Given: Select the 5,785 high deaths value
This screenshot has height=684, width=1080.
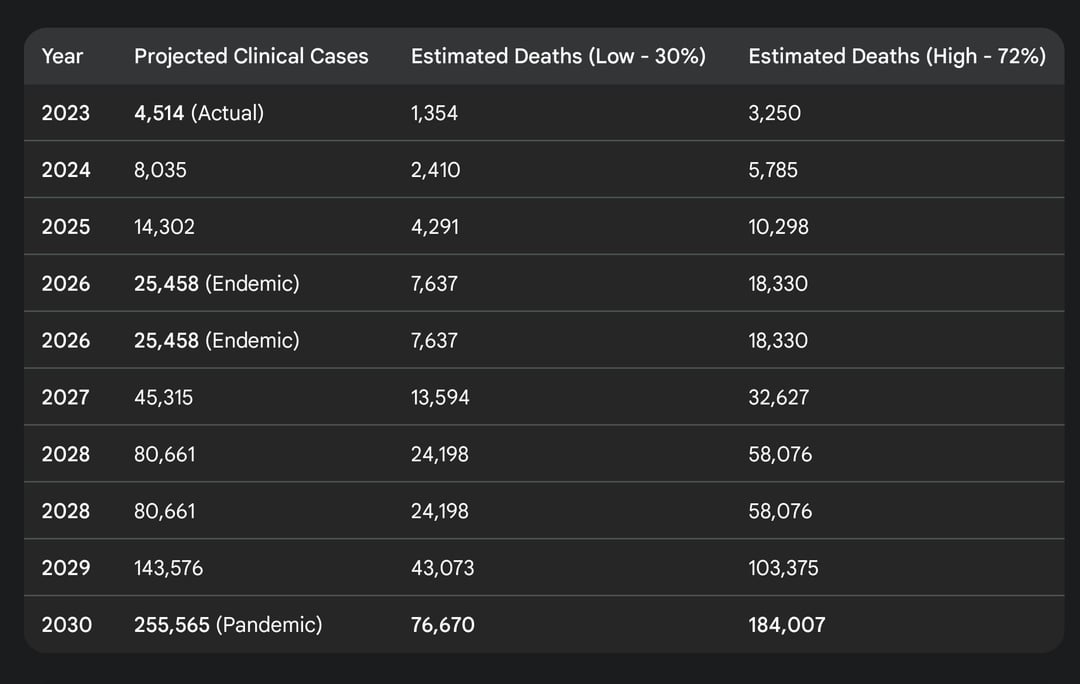Looking at the screenshot, I should [x=773, y=170].
